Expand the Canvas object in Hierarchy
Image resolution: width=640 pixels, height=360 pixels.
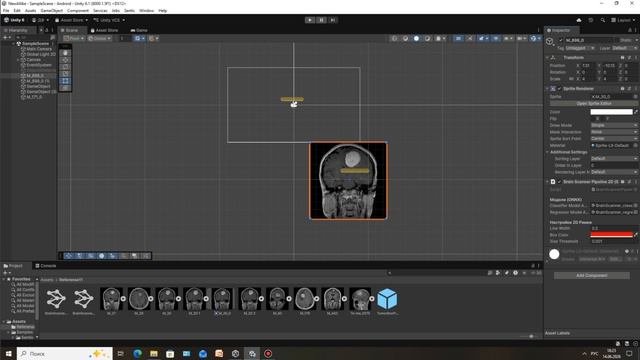18,60
